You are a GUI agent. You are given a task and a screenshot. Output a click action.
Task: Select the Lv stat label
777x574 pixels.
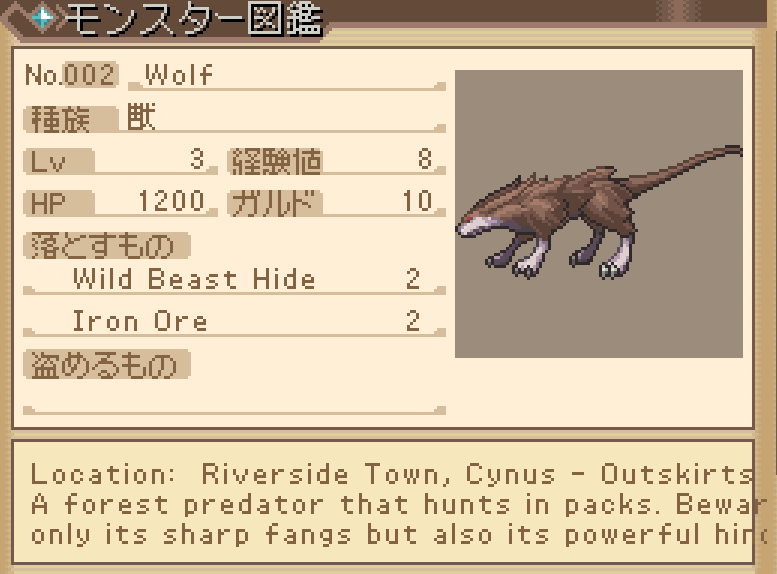coord(58,161)
